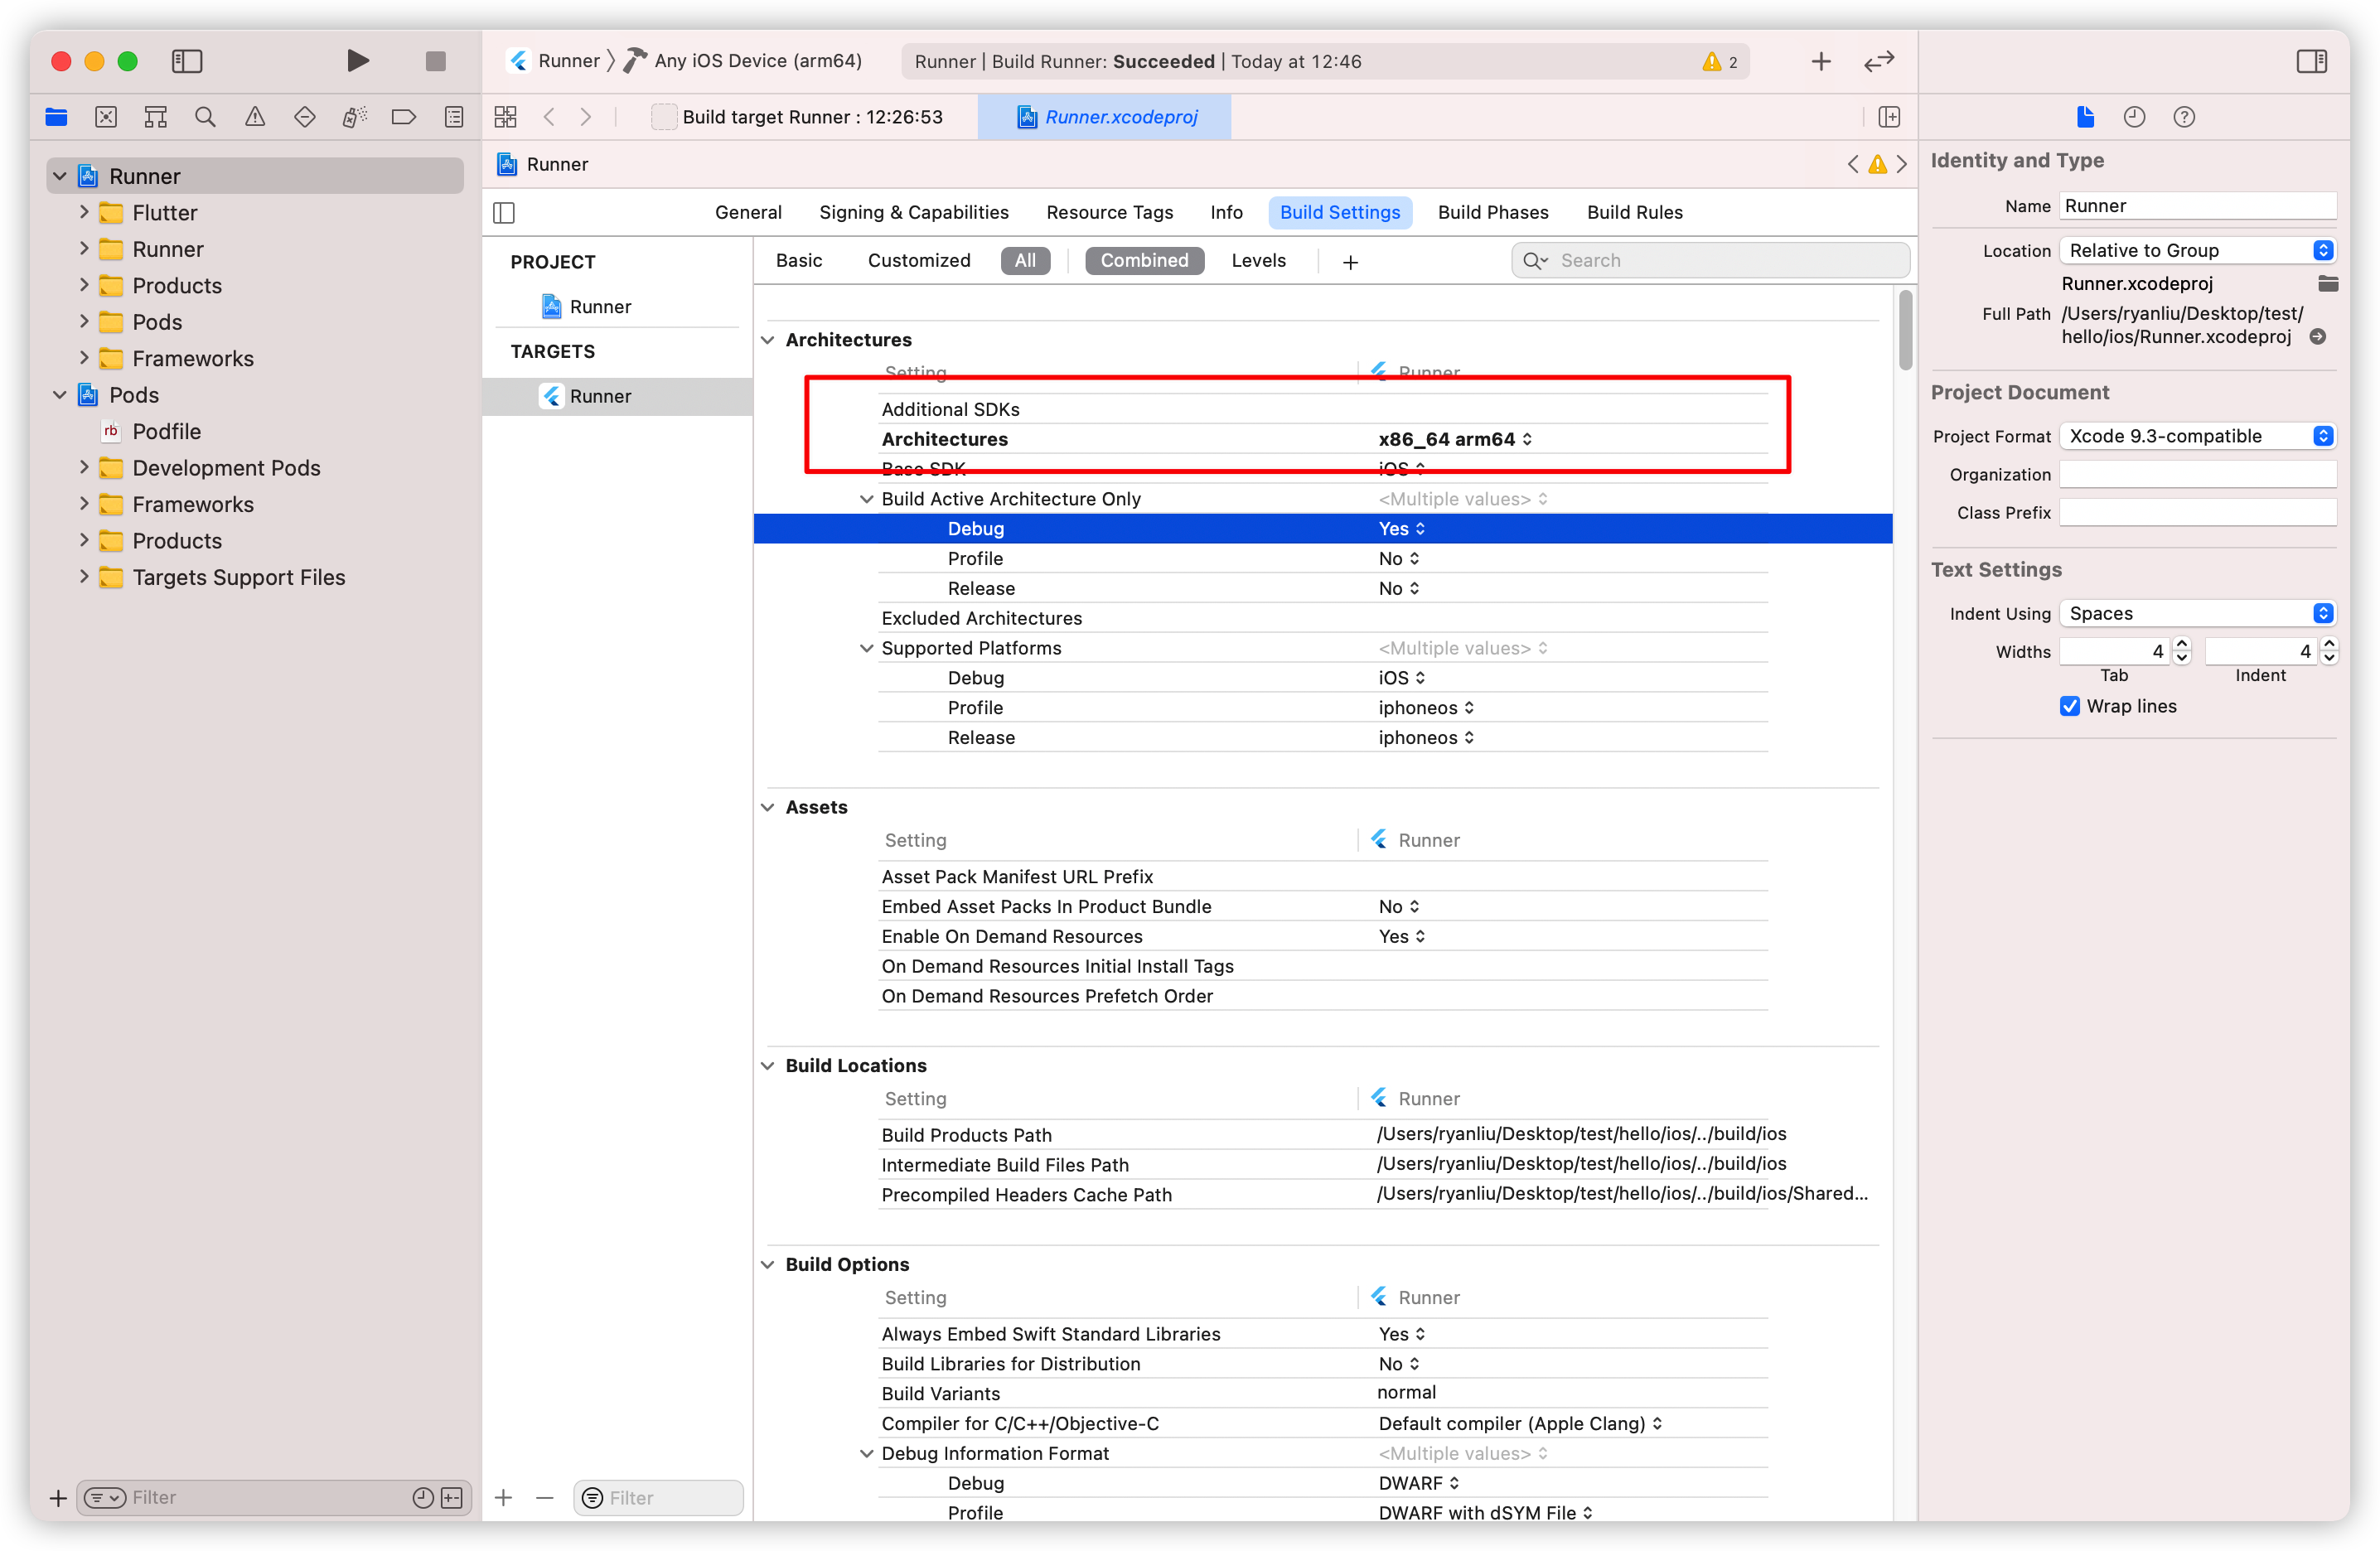Open the Source Control navigator
The width and height of the screenshot is (2380, 1551).
pyautogui.click(x=106, y=117)
